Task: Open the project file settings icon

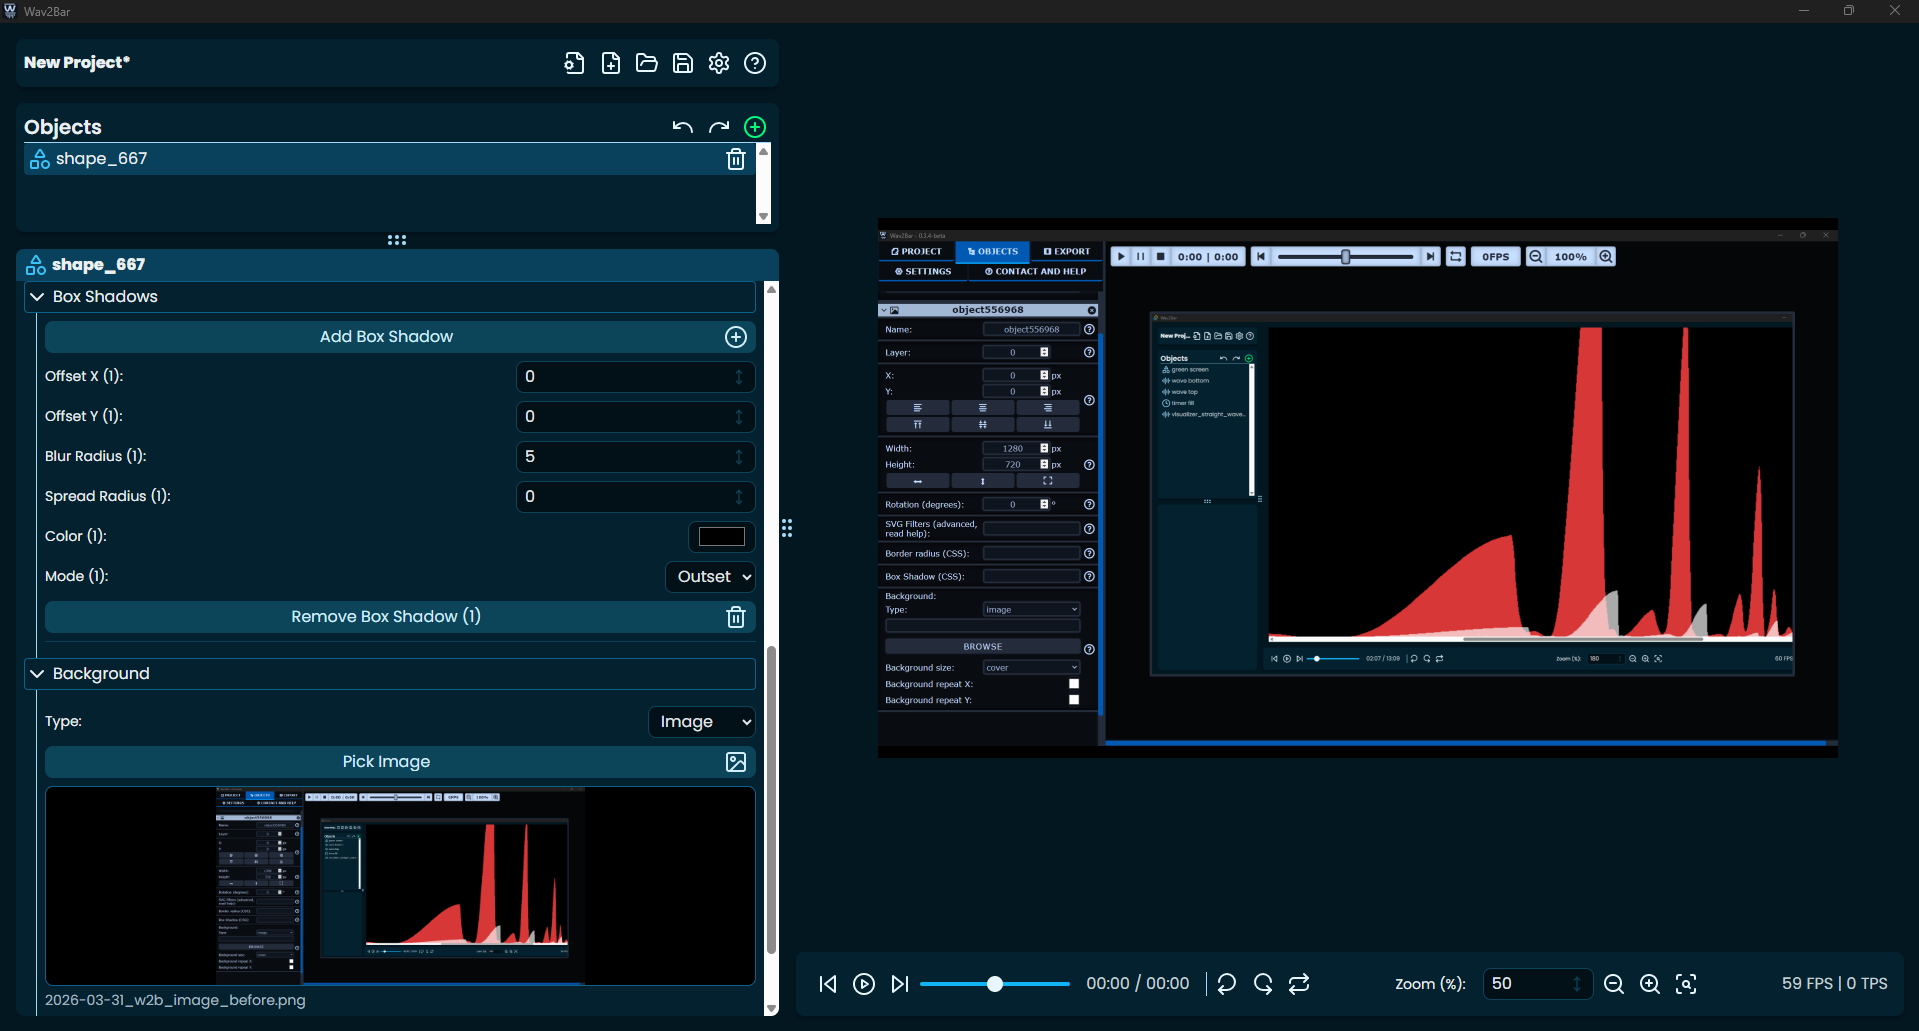Action: [x=574, y=63]
